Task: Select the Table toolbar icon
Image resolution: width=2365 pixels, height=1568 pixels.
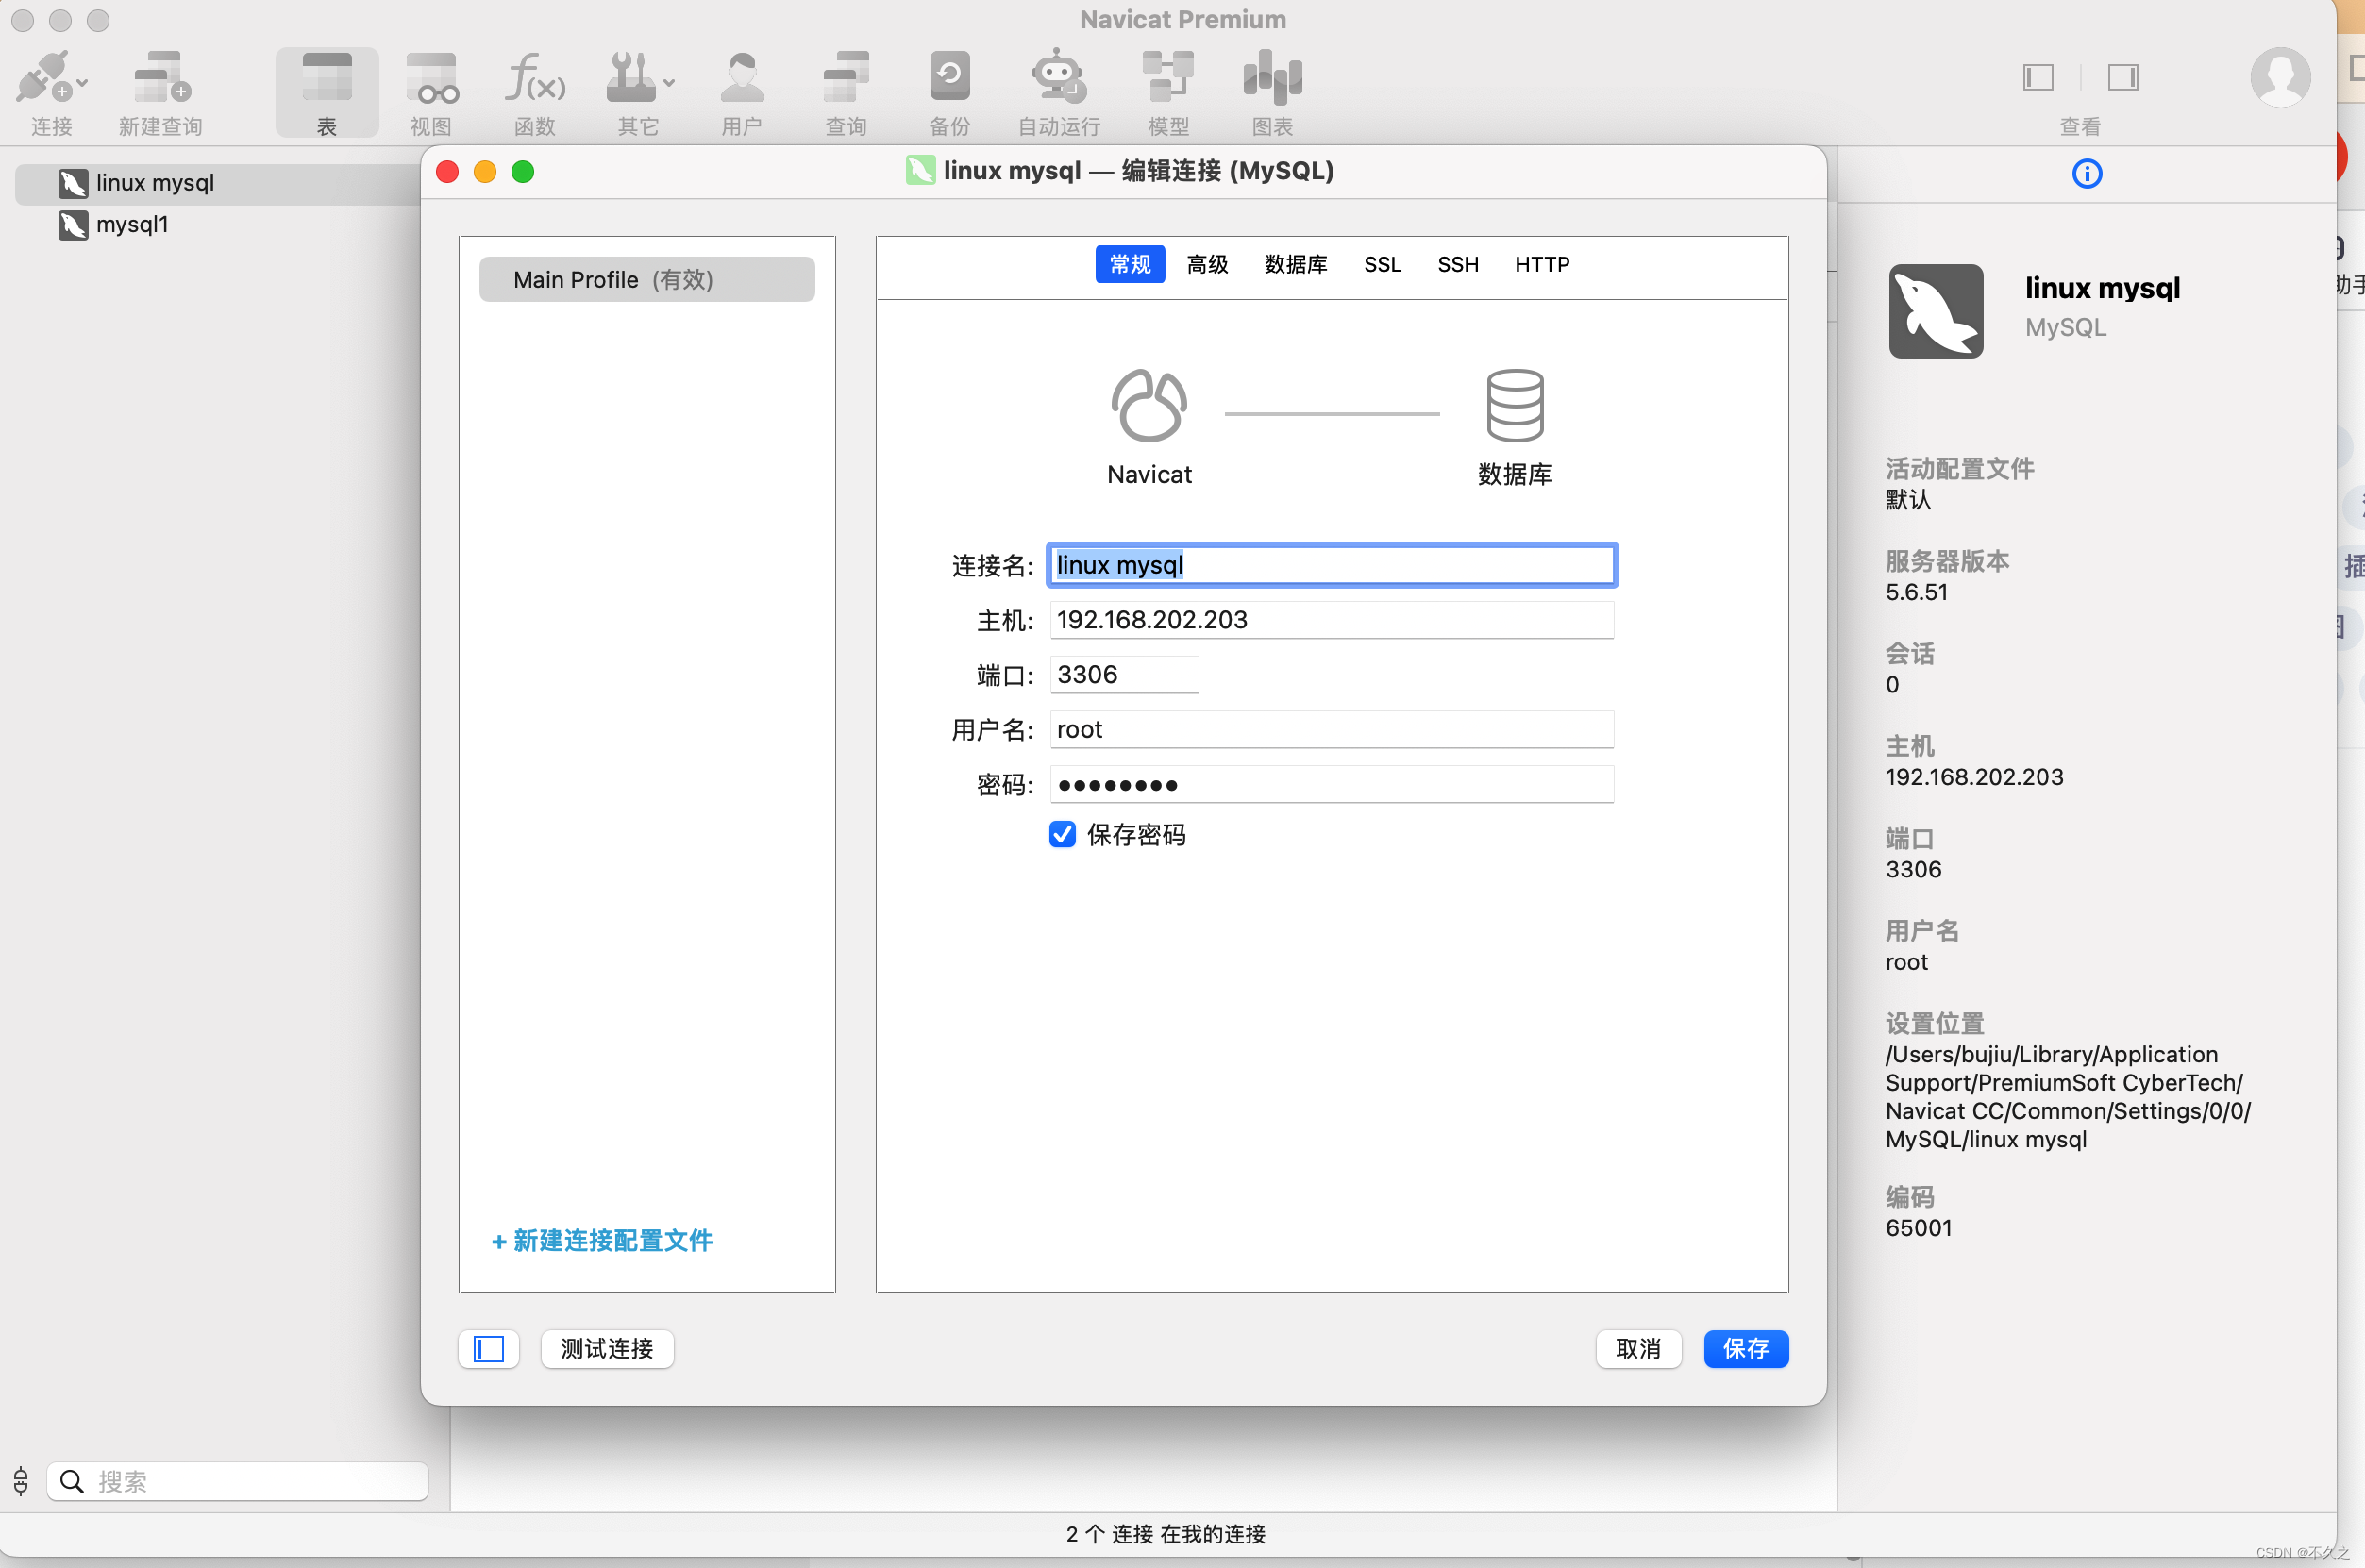Action: click(327, 77)
